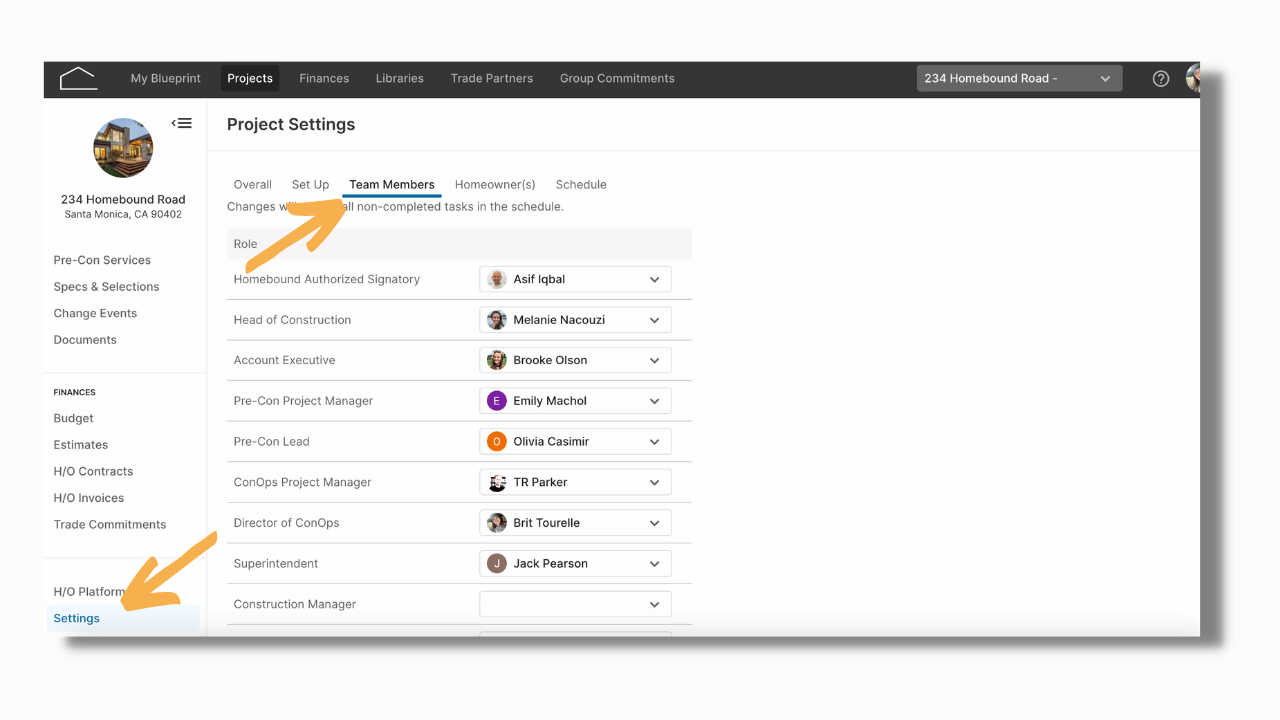Open Specs & Selections in sidebar

point(106,287)
